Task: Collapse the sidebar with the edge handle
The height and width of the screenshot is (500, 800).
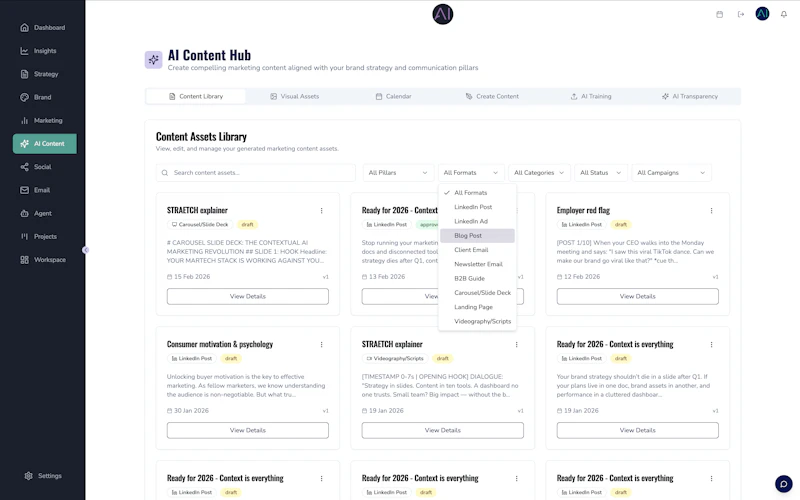Action: 86,250
